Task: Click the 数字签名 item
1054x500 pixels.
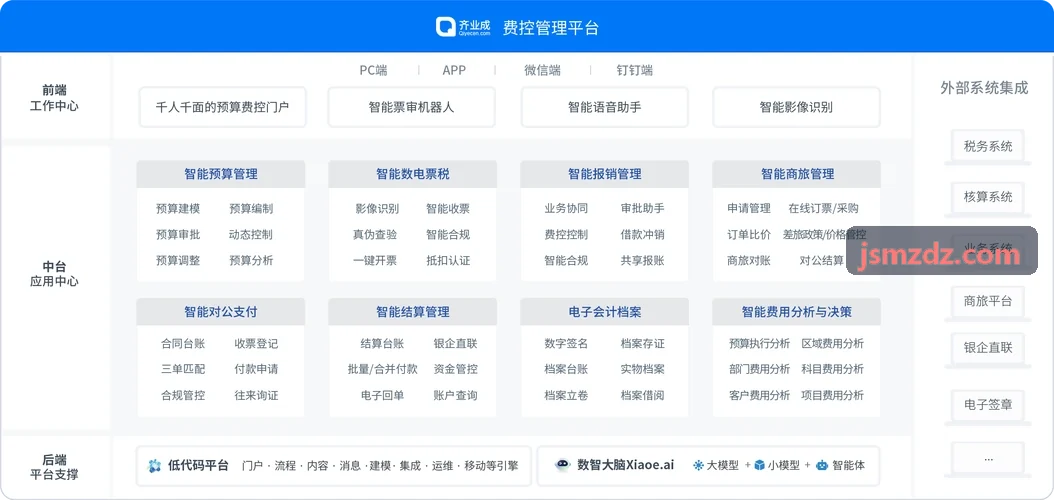Action: [566, 343]
